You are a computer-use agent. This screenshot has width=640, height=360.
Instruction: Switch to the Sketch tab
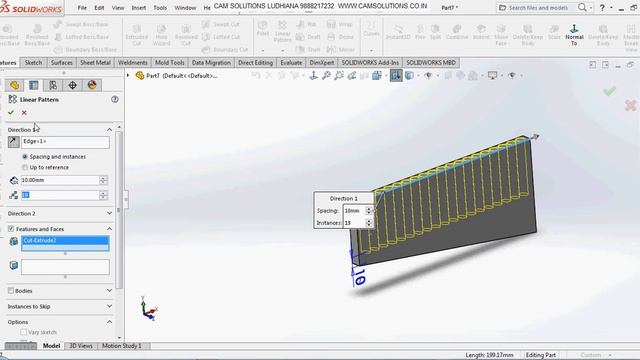click(33, 62)
